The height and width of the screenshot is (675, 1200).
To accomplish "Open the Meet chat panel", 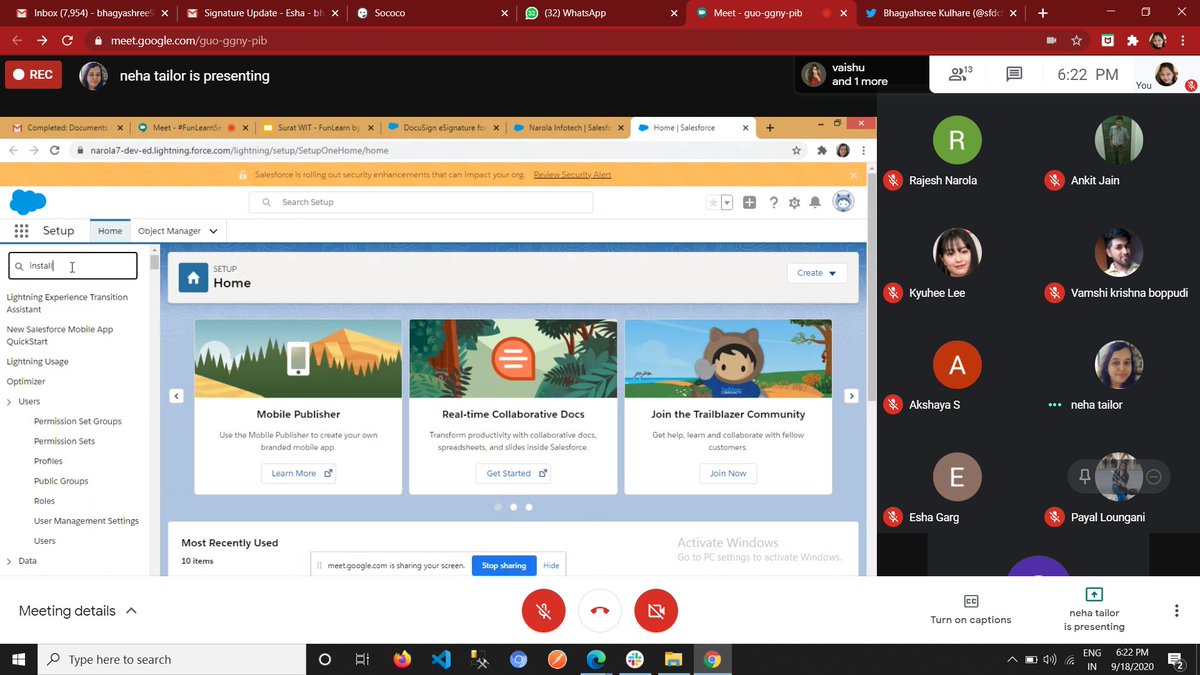I will click(1014, 74).
